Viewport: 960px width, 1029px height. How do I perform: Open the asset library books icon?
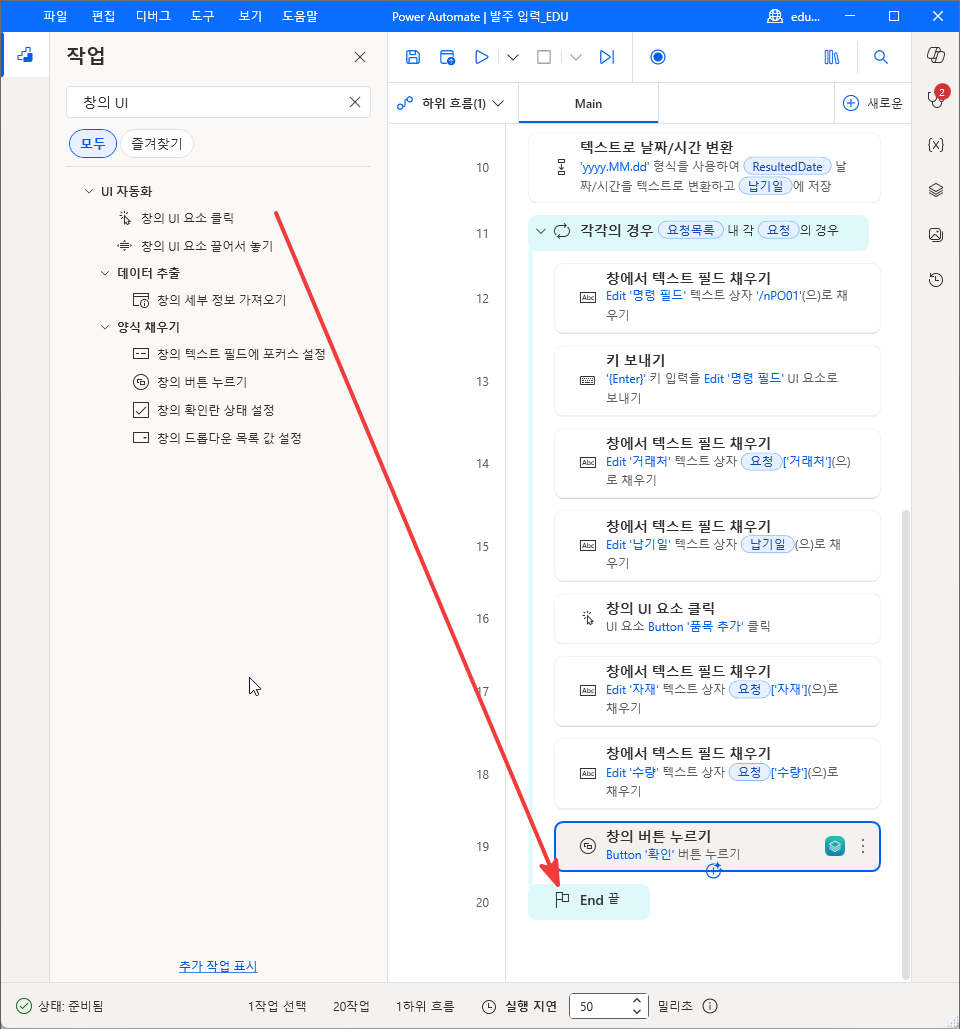[831, 57]
